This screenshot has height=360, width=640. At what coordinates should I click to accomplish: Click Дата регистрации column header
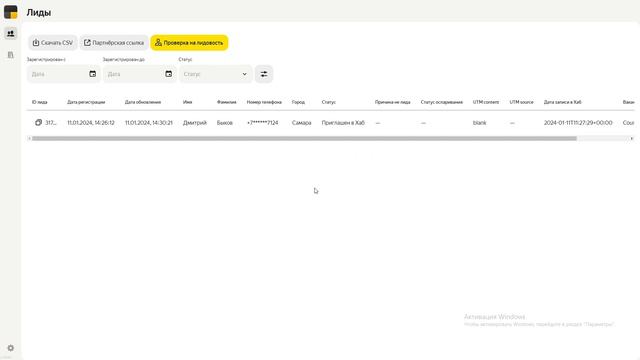click(x=86, y=102)
